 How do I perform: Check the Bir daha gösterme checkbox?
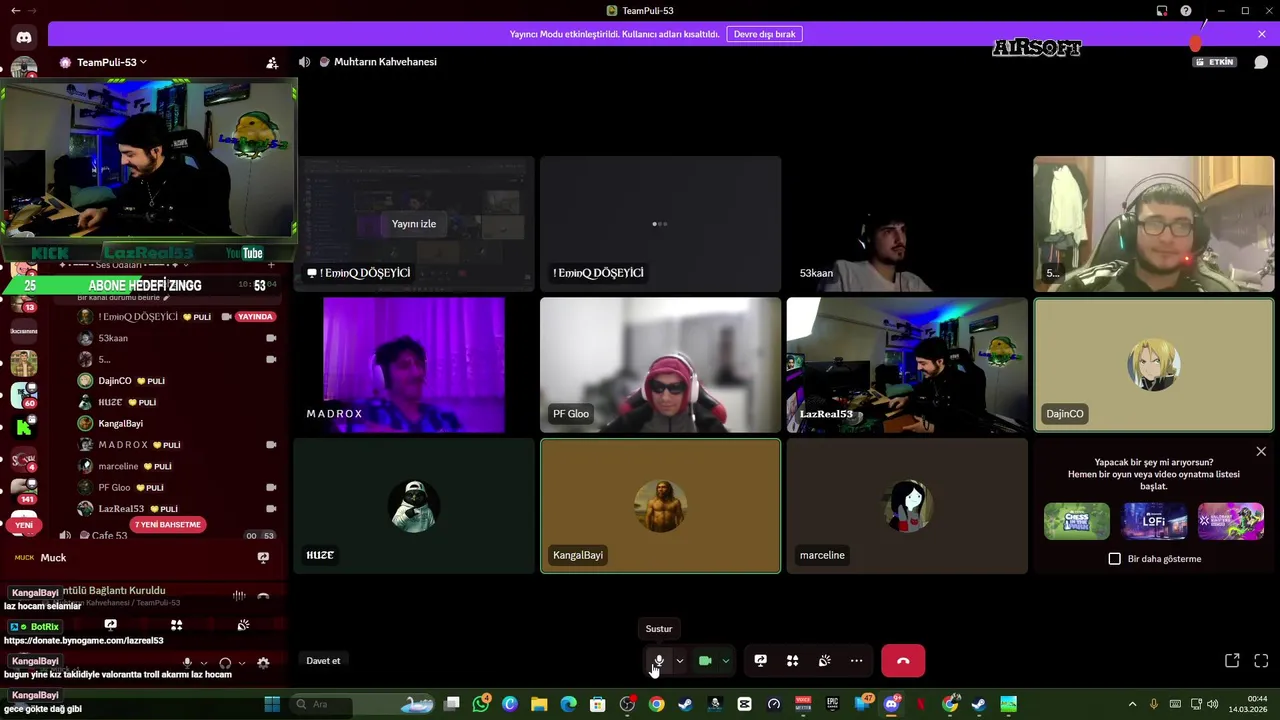[x=1115, y=559]
